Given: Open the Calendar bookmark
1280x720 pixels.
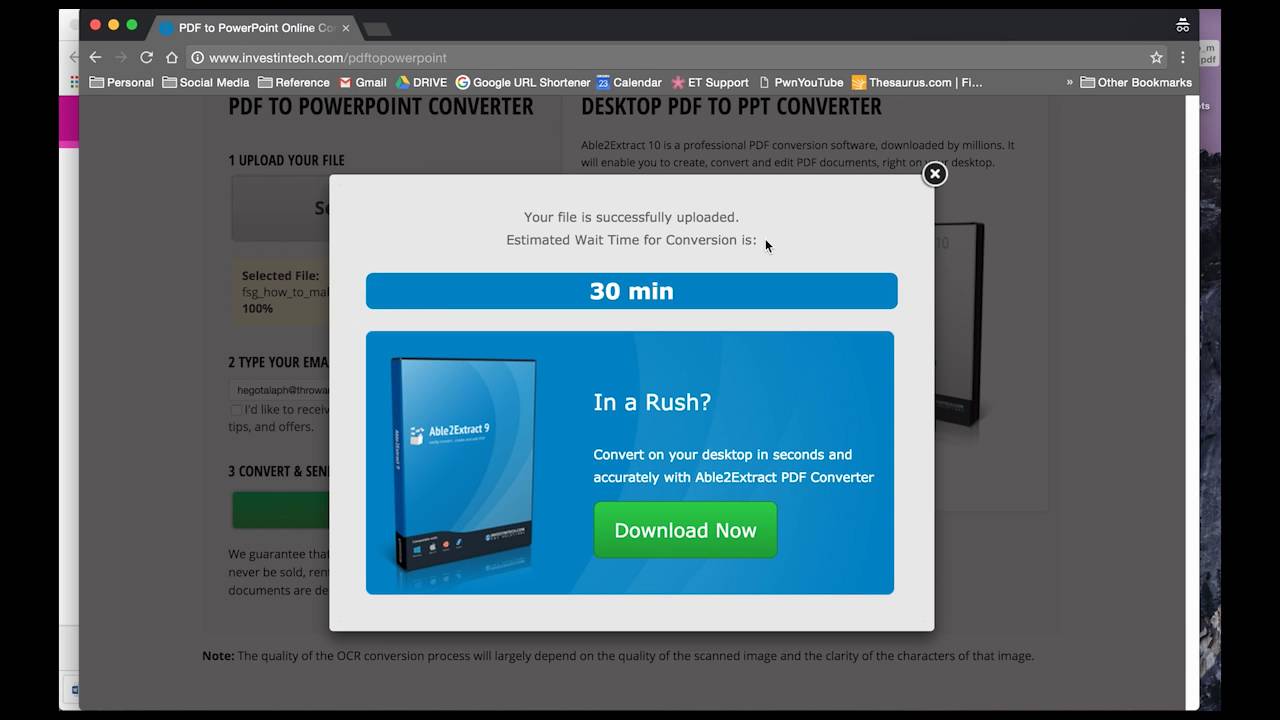Looking at the screenshot, I should click(629, 82).
